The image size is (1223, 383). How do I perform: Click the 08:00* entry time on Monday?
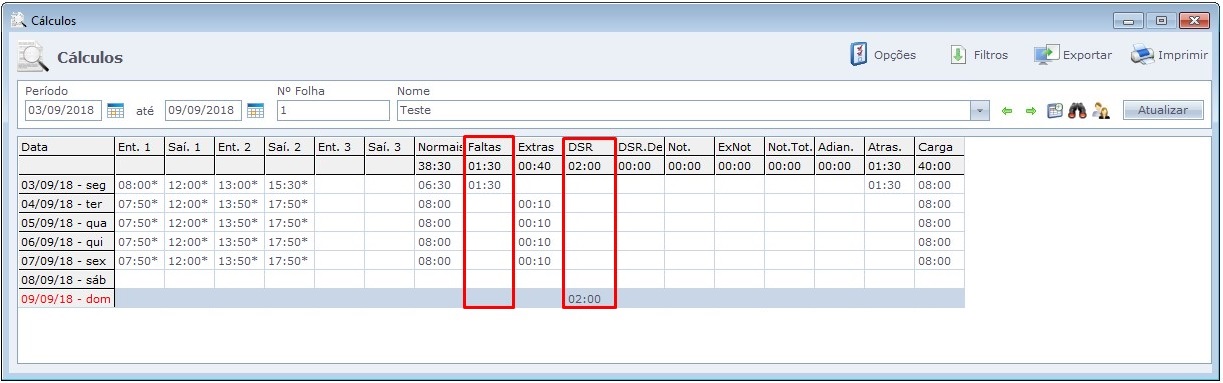[x=140, y=185]
